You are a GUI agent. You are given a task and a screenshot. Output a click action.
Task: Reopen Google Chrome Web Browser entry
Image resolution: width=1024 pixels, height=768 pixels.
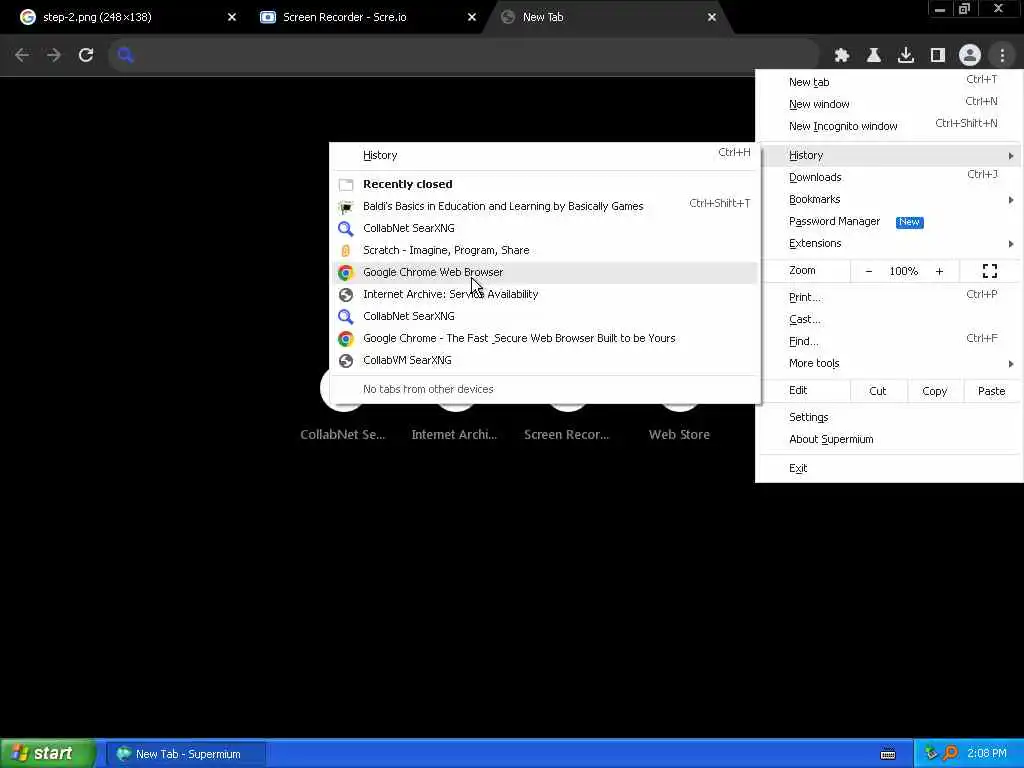[x=545, y=272]
